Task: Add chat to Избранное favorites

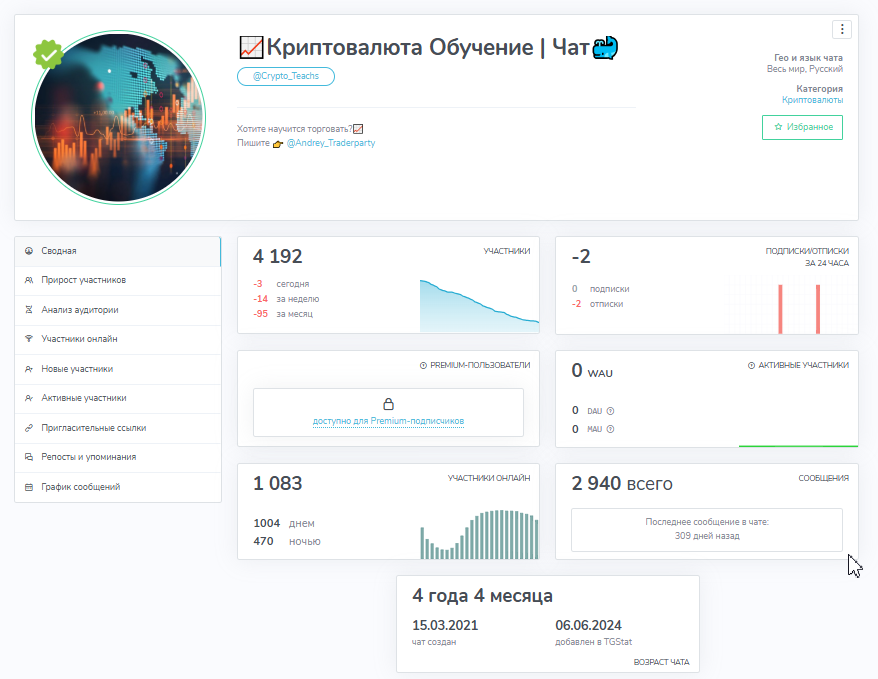Action: click(x=802, y=128)
